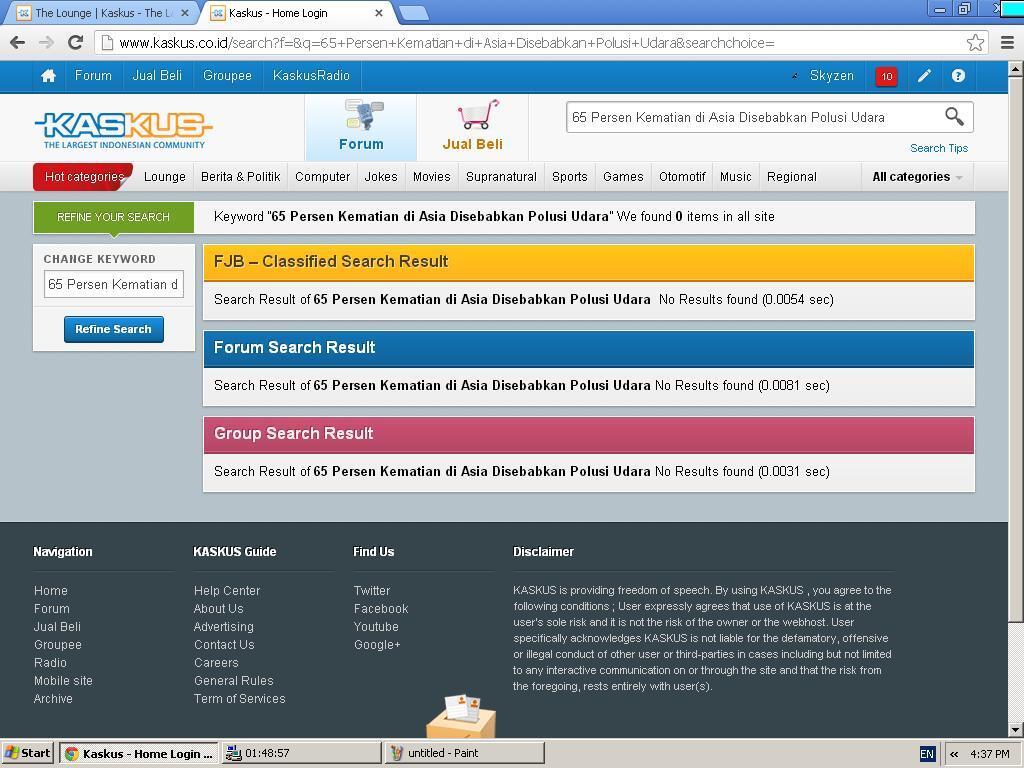Open the Jokes category
Screen dimensions: 1024x768
point(381,177)
